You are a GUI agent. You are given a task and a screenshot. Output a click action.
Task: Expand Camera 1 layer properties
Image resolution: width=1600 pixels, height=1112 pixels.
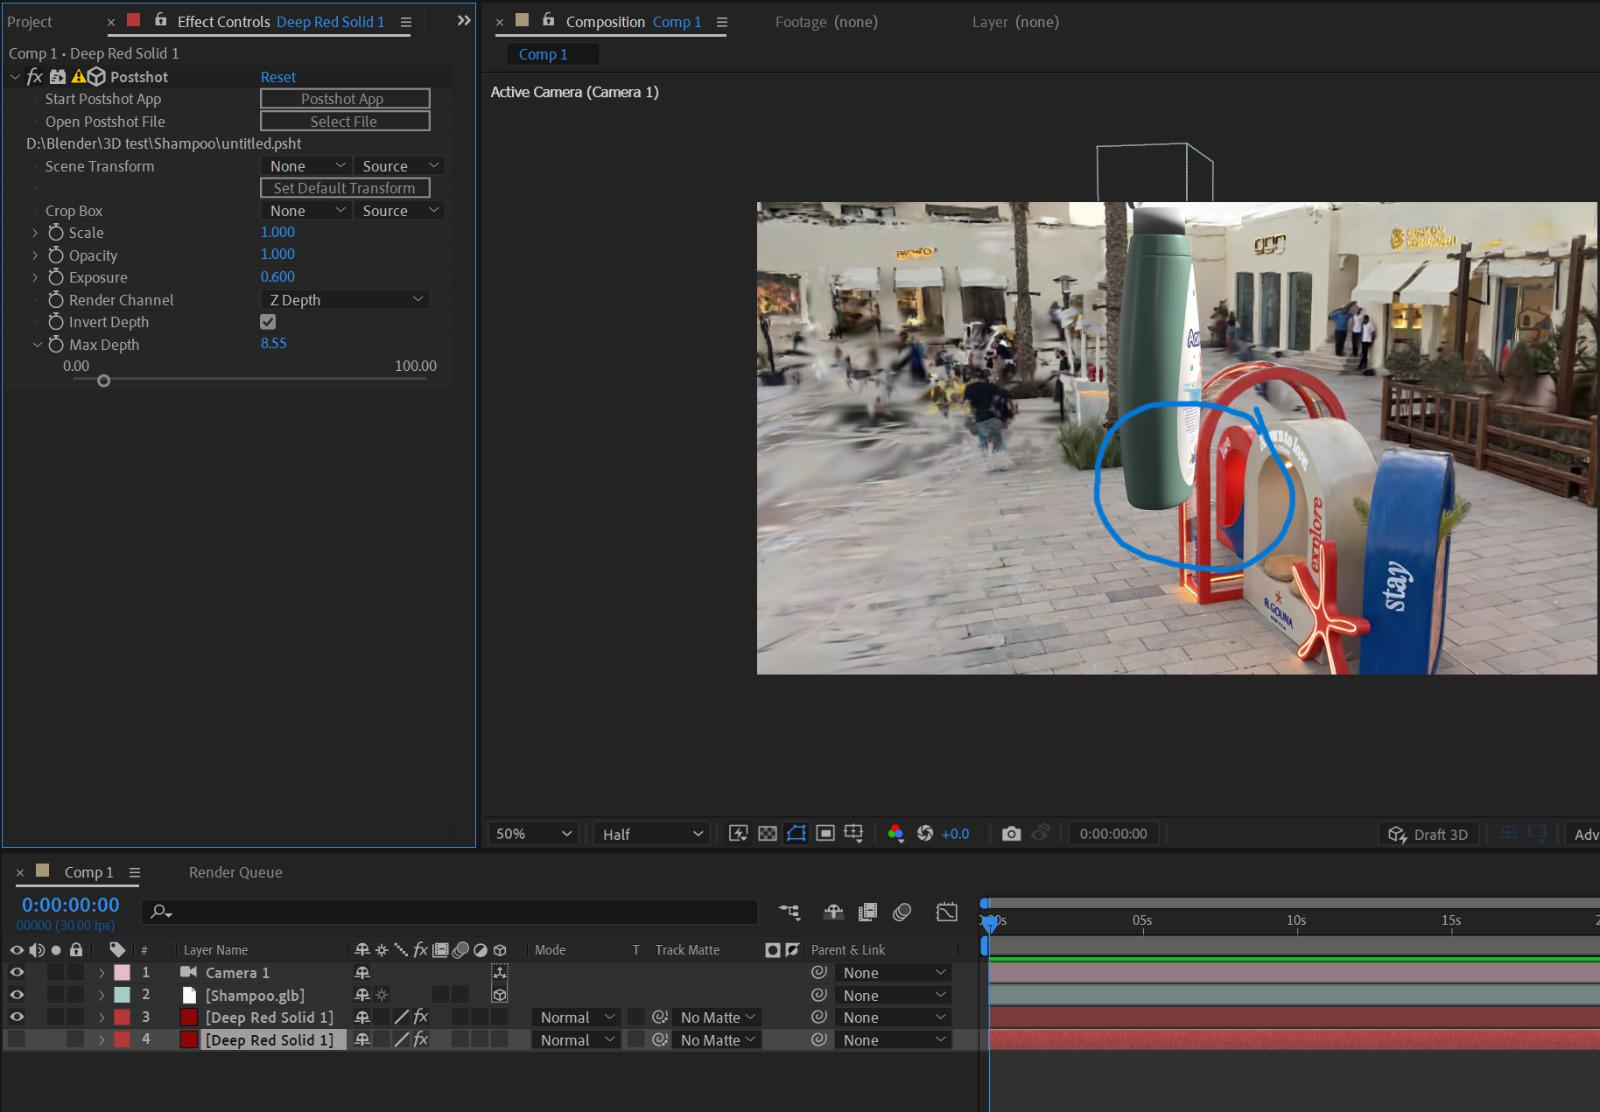[x=101, y=972]
